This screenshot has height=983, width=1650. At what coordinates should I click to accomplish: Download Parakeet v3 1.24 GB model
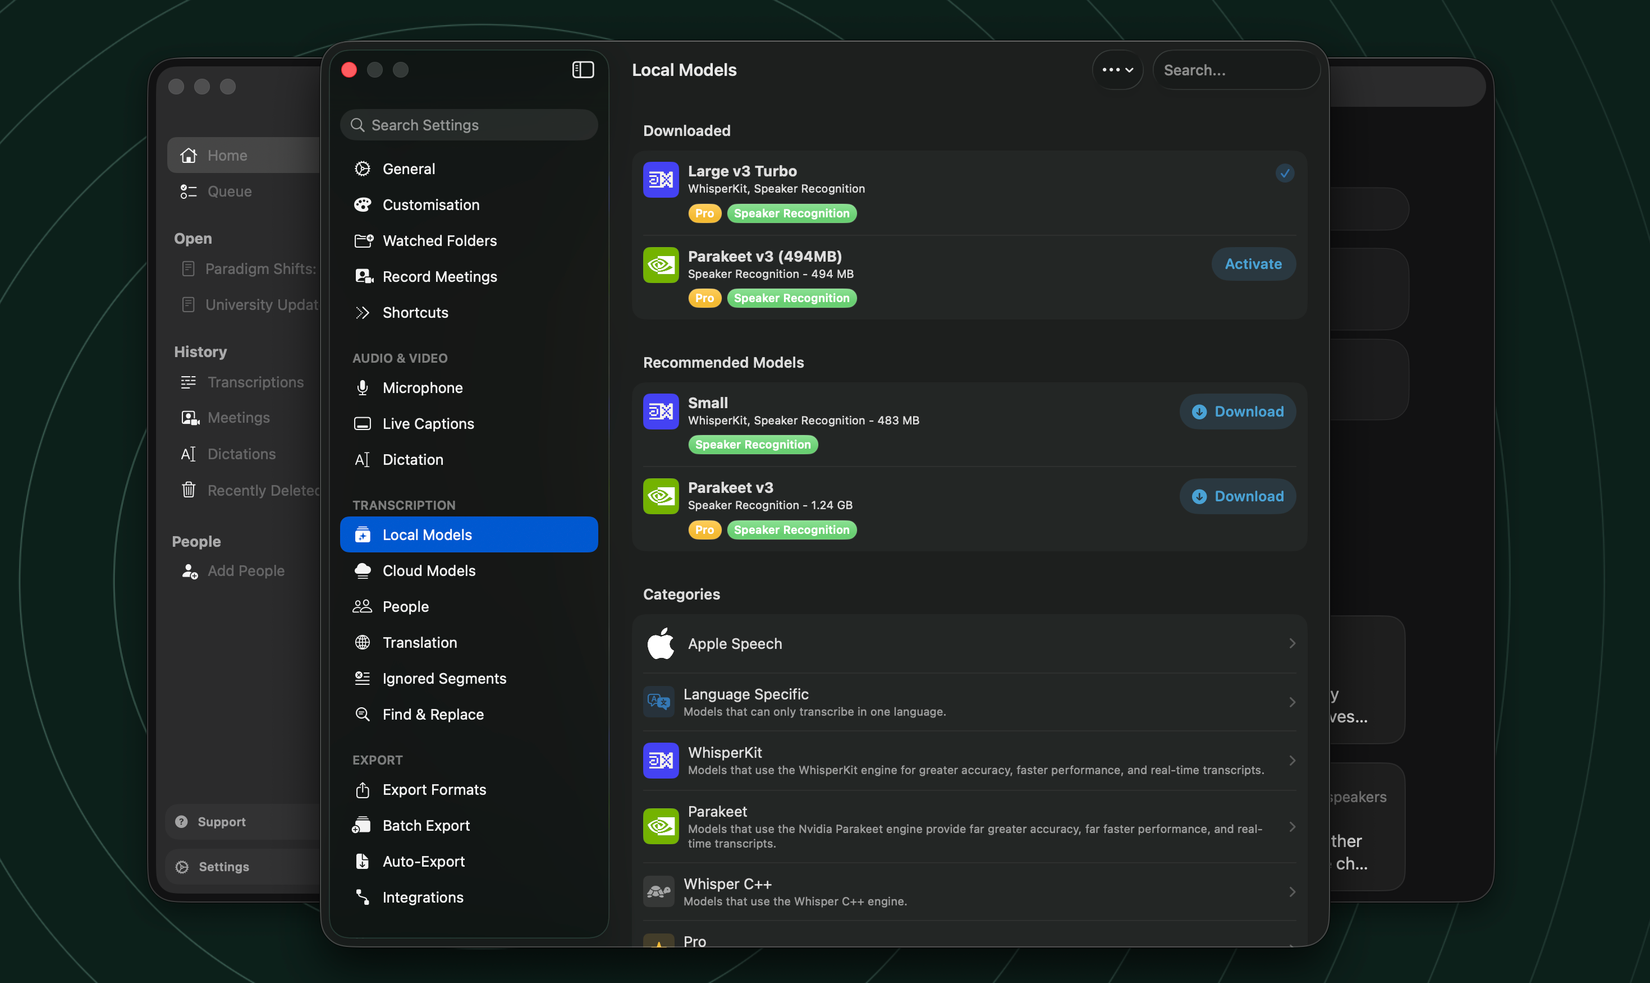coord(1237,497)
